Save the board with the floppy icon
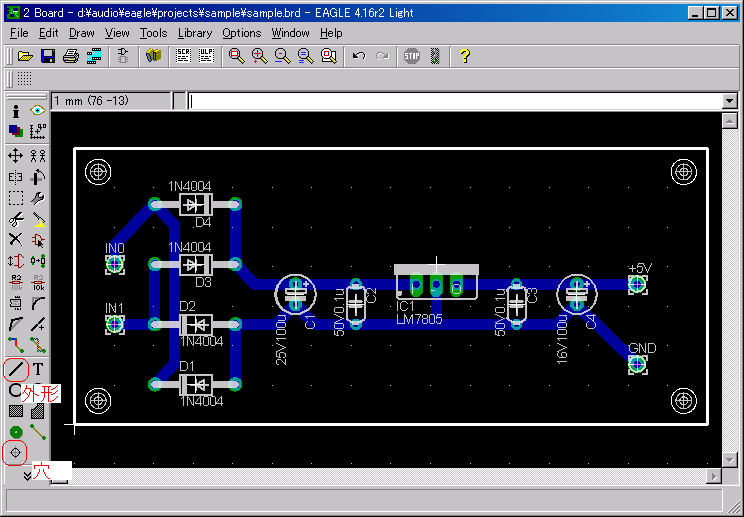744x517 pixels. point(48,56)
